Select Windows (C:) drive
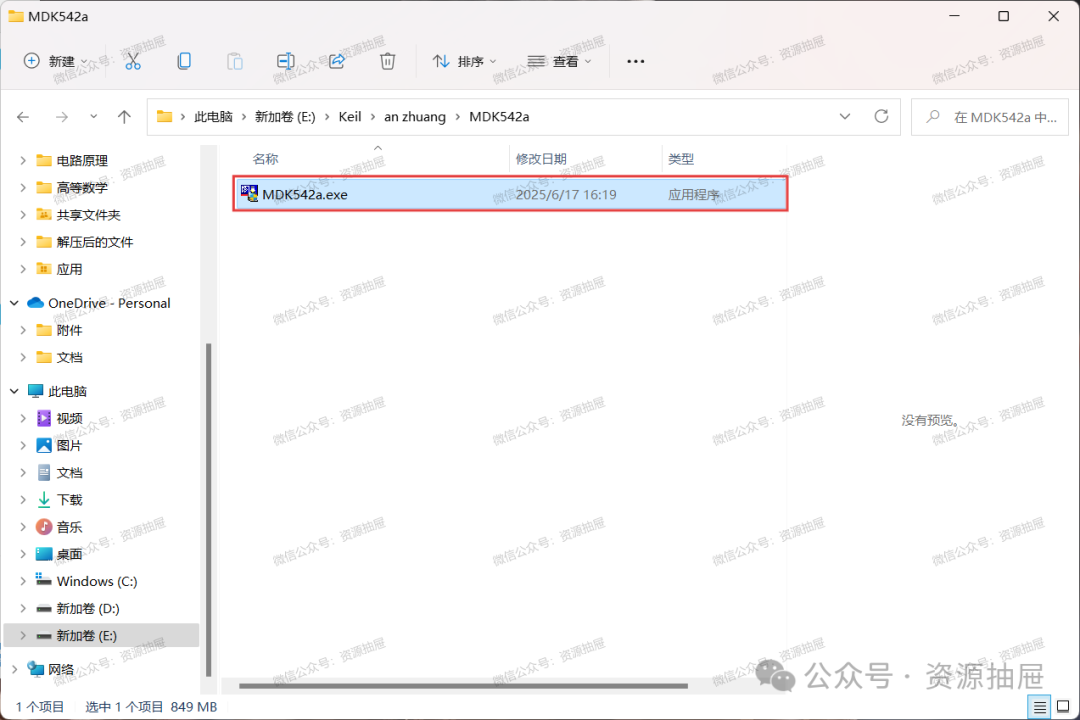 [x=96, y=582]
